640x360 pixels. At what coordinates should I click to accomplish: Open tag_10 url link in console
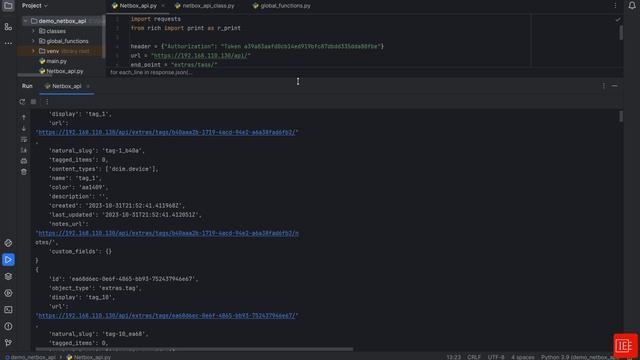[167, 316]
